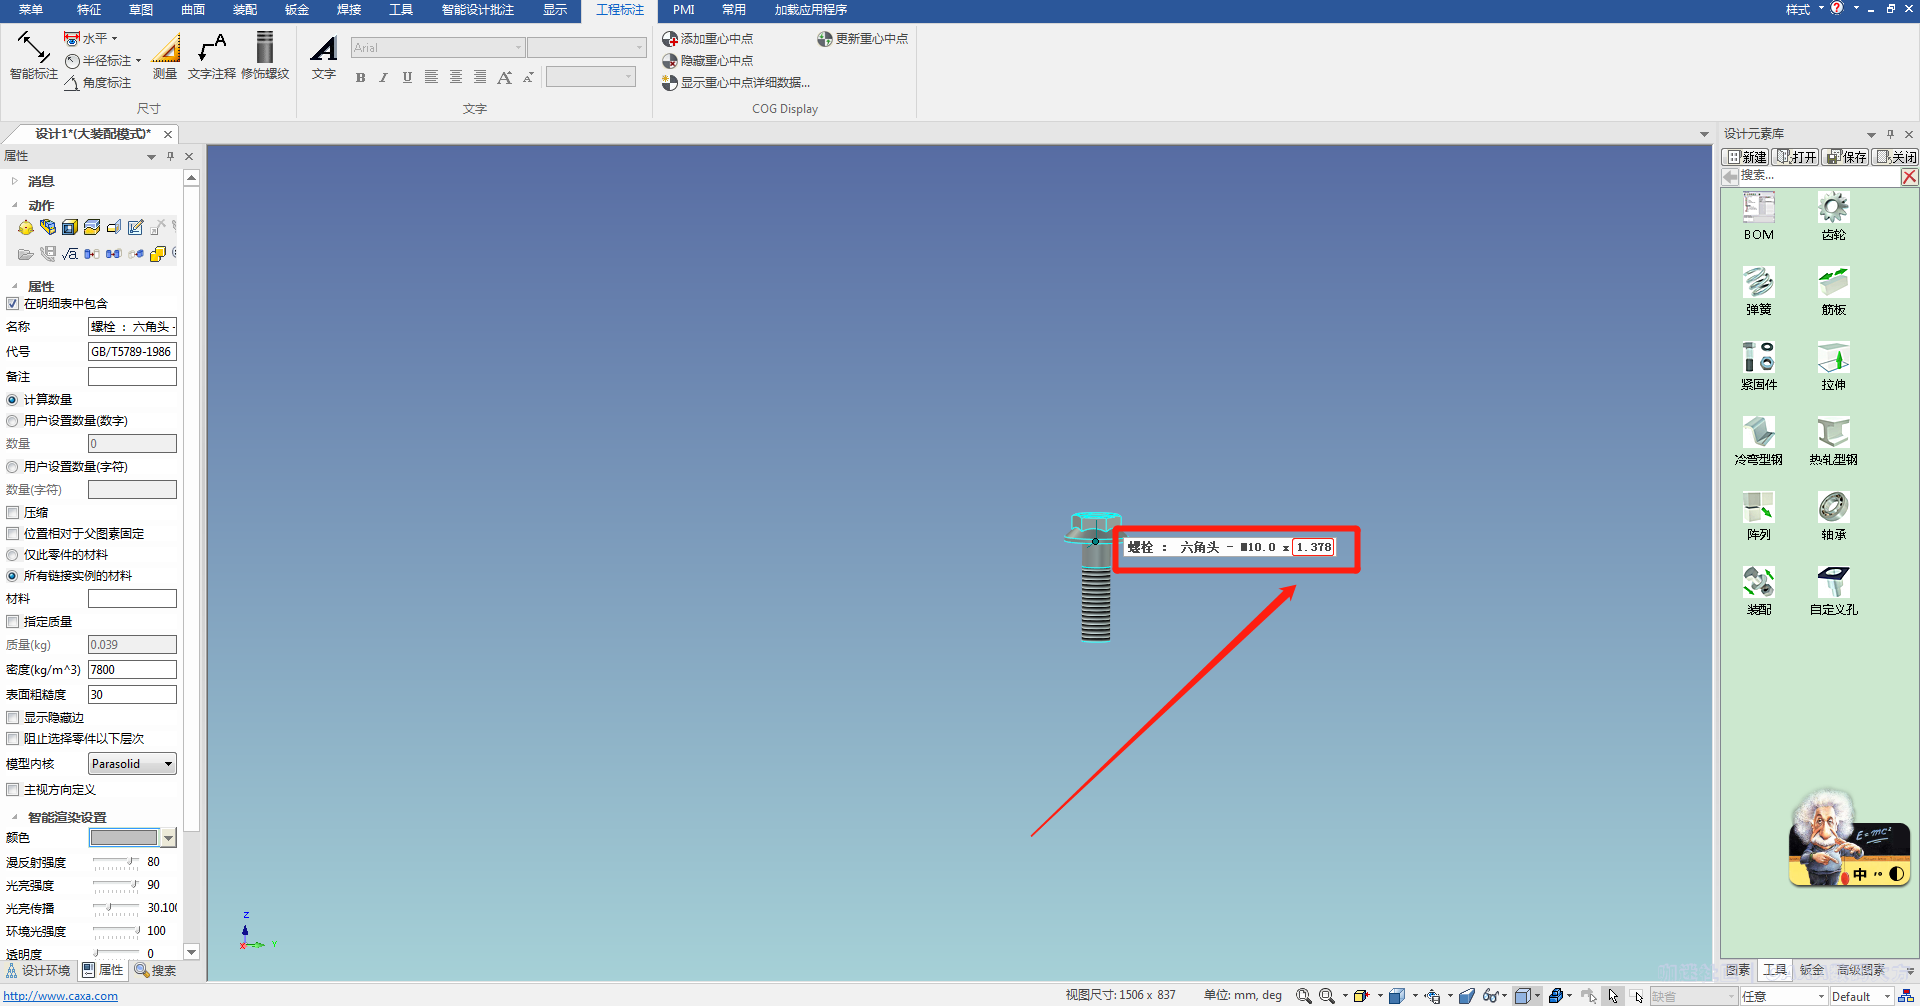Image resolution: width=1920 pixels, height=1006 pixels.
Task: Select the 智能标注 smart dimension tool
Action: tap(33, 55)
